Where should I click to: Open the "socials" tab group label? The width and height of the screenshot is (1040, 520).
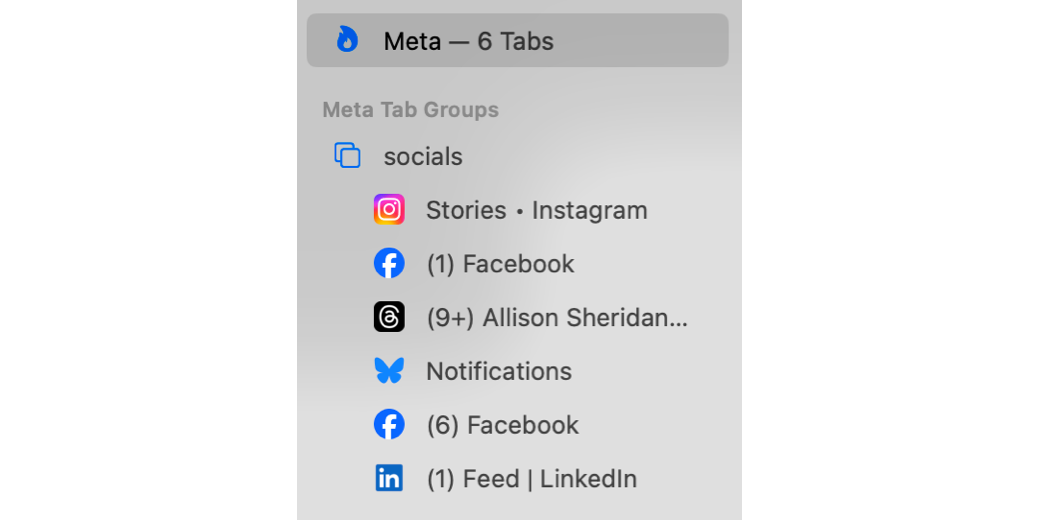click(x=423, y=157)
